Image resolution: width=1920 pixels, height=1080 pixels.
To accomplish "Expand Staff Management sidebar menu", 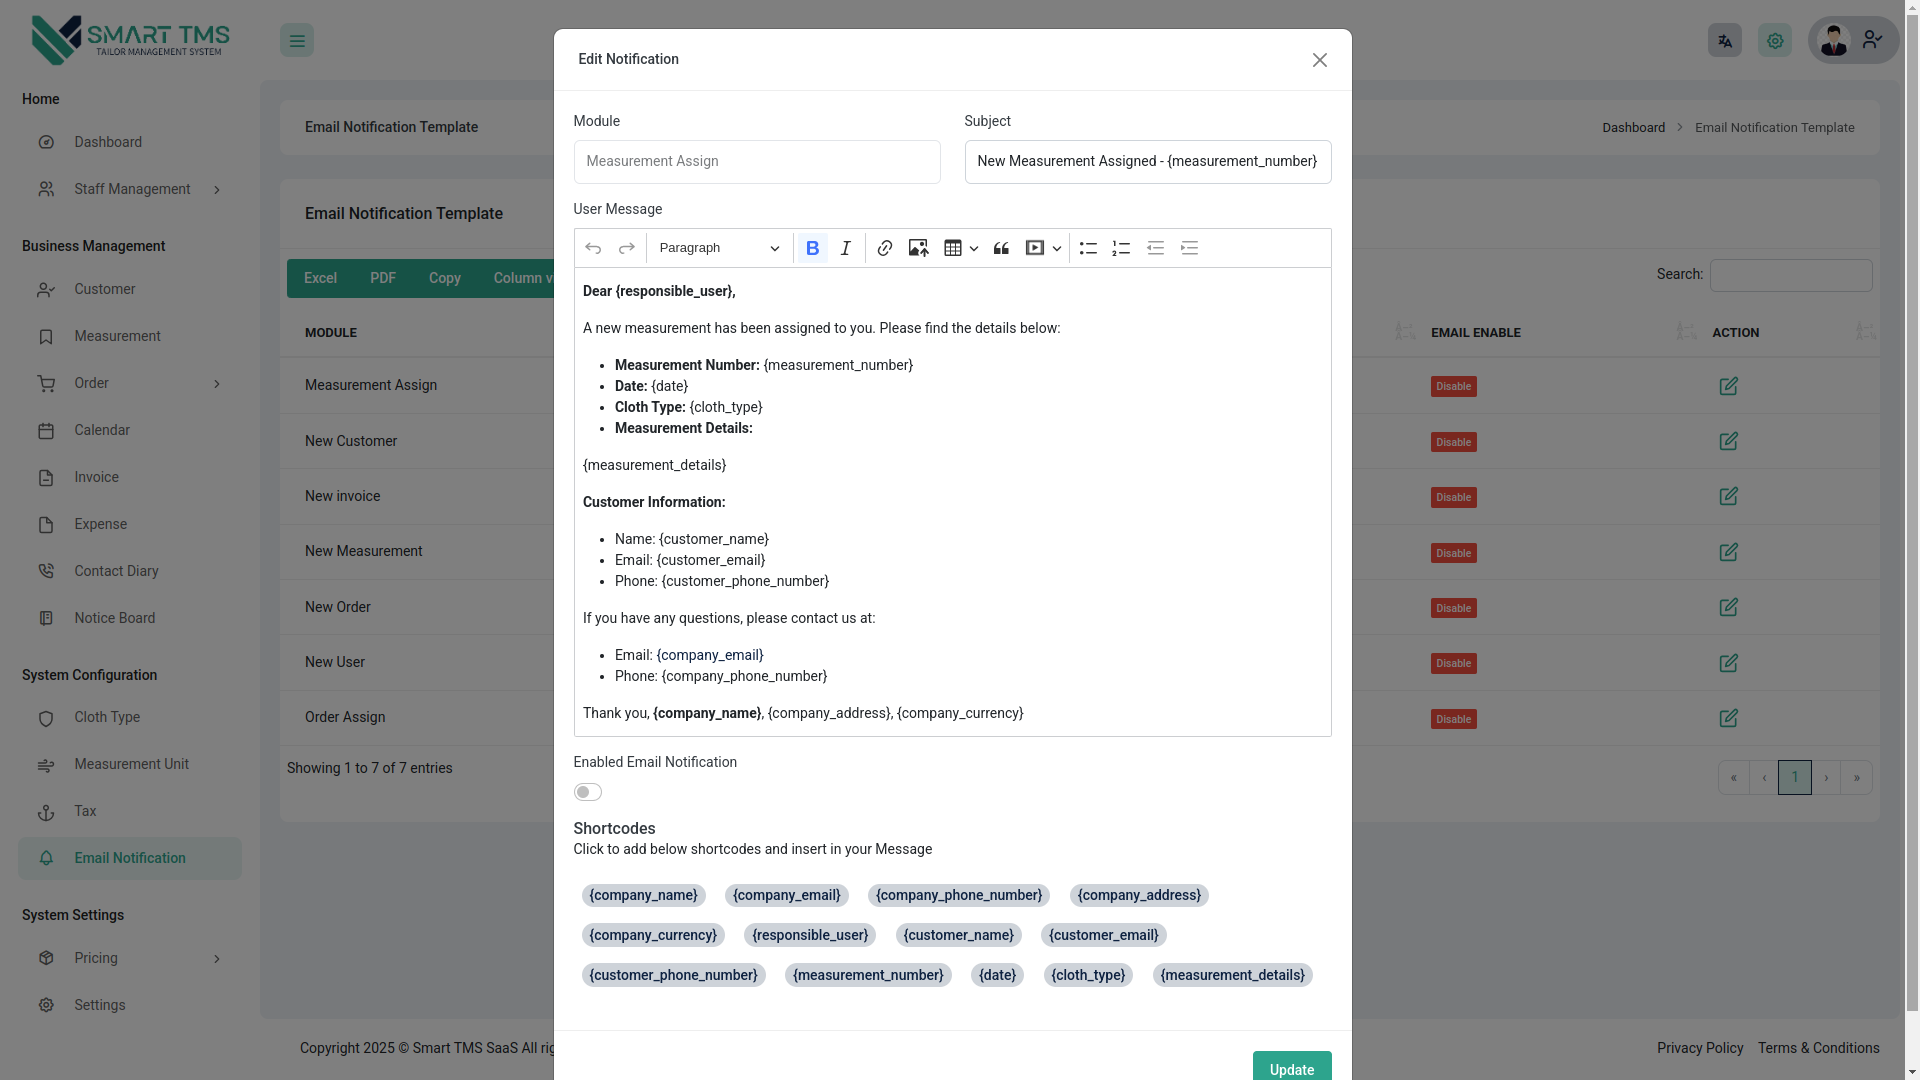I will click(130, 189).
